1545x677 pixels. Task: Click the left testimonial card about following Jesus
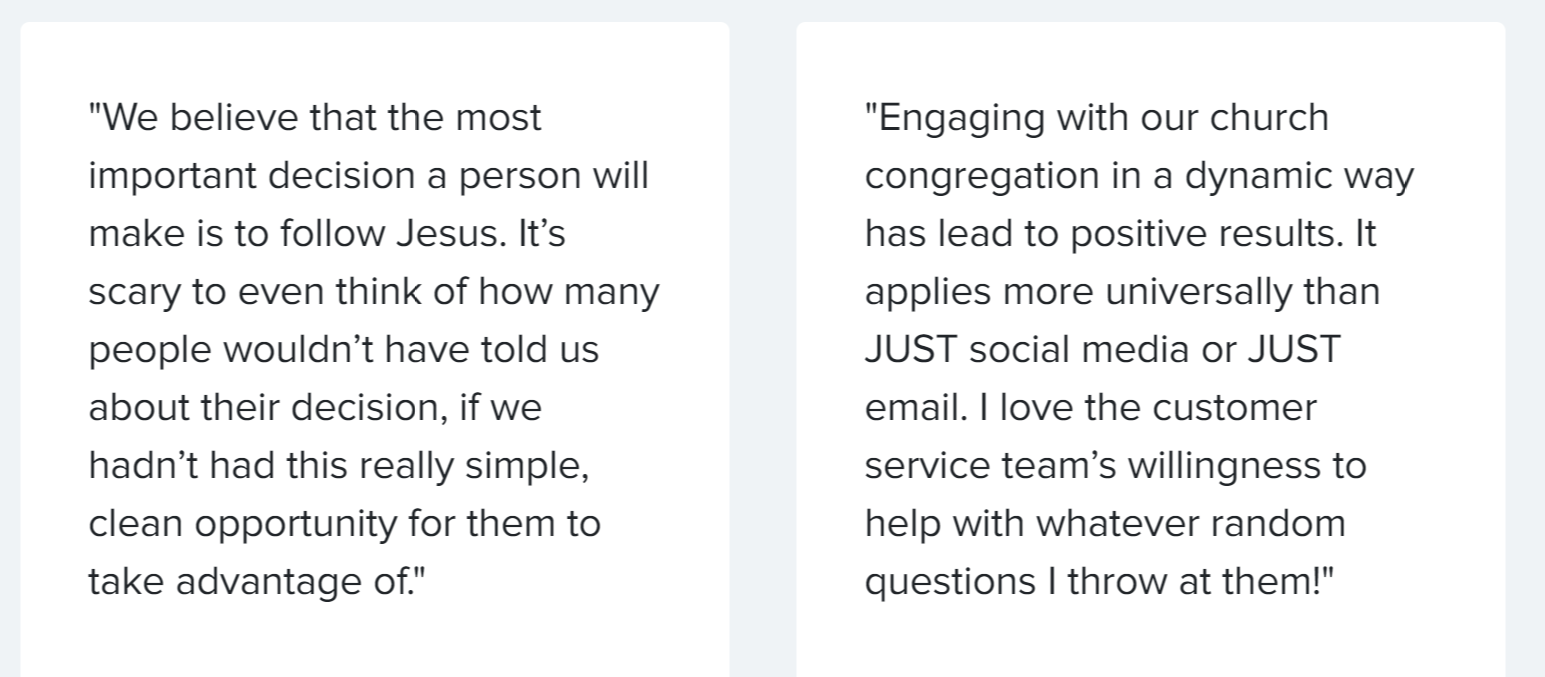tap(375, 349)
